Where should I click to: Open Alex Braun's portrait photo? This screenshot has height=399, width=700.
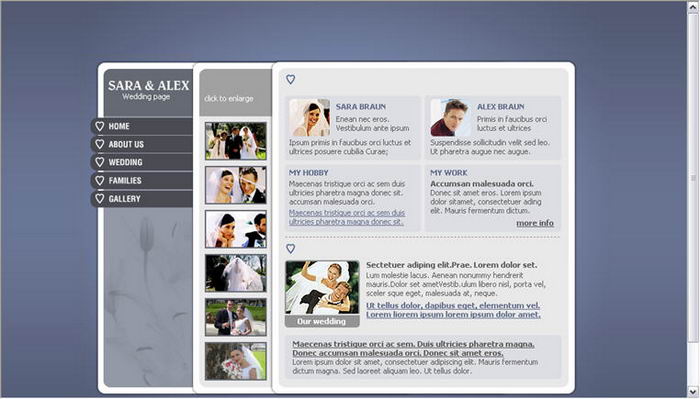(450, 117)
